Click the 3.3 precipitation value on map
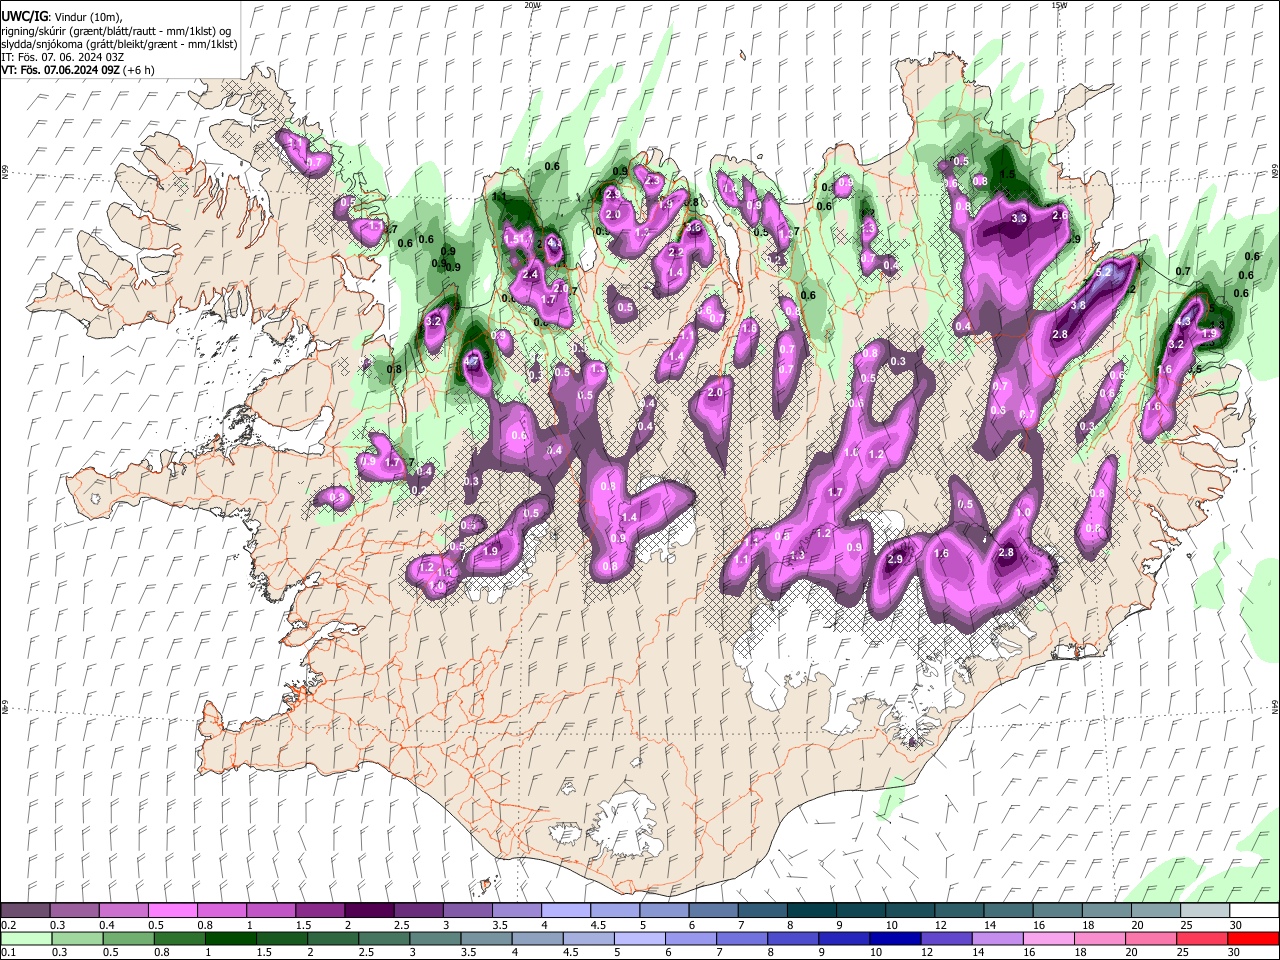The image size is (1280, 960). [1019, 218]
